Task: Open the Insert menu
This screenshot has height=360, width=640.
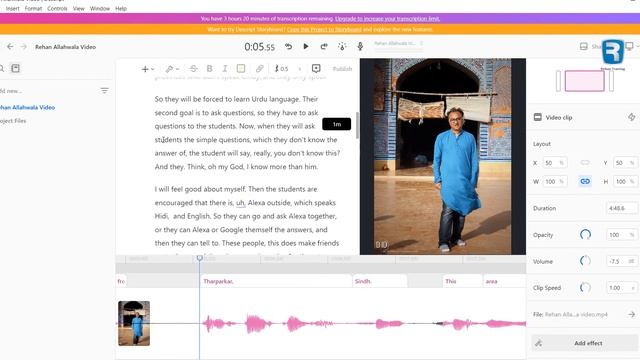Action: click(x=12, y=8)
